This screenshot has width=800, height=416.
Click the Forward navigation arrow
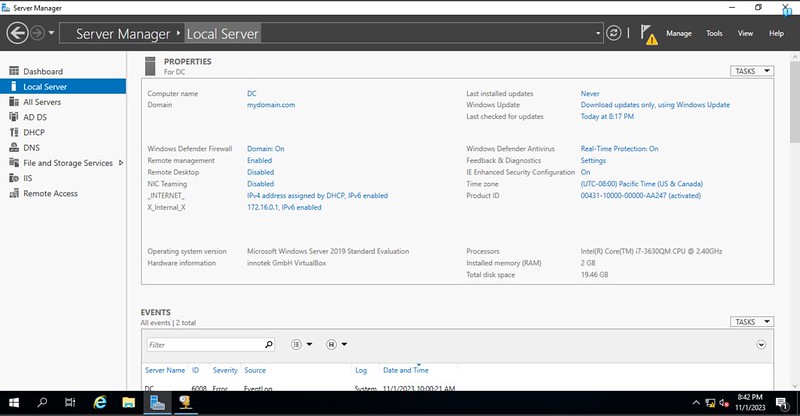(x=37, y=34)
